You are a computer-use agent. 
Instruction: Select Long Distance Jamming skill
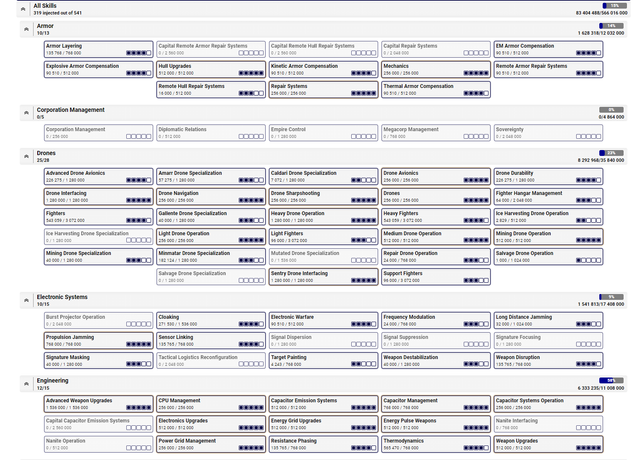pyautogui.click(x=549, y=320)
